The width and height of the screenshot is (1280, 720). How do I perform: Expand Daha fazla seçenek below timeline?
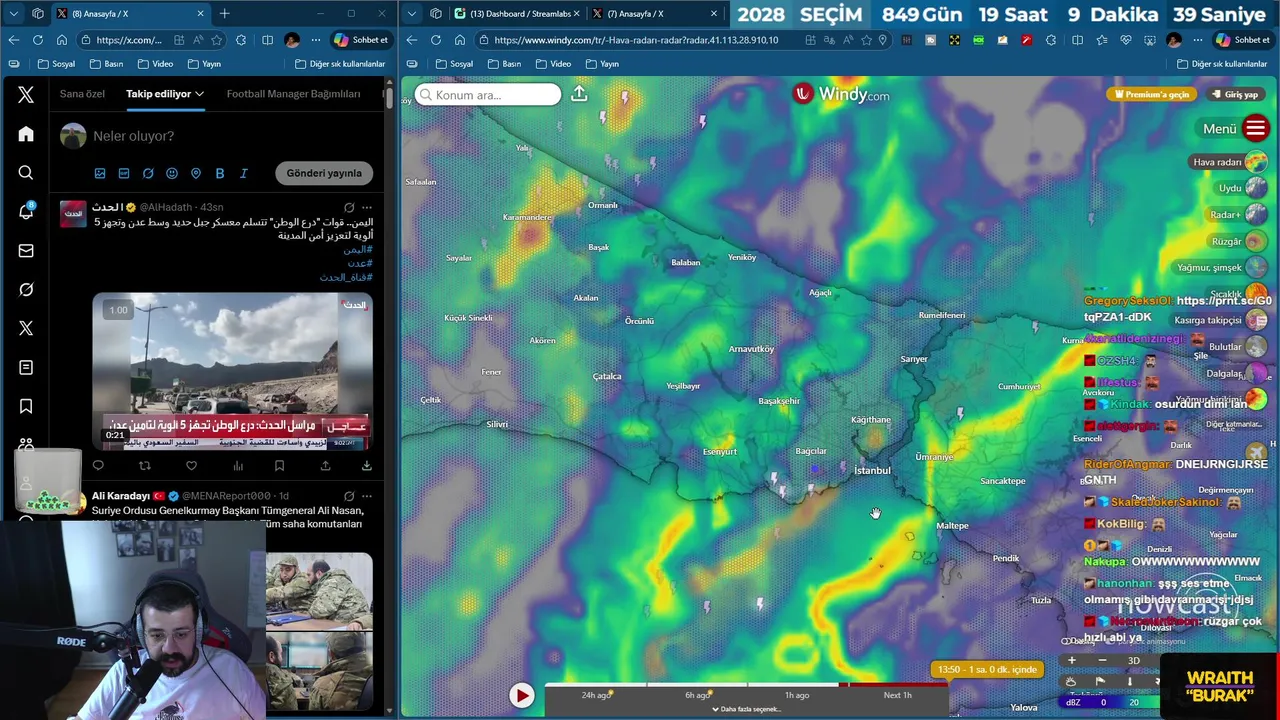point(746,709)
